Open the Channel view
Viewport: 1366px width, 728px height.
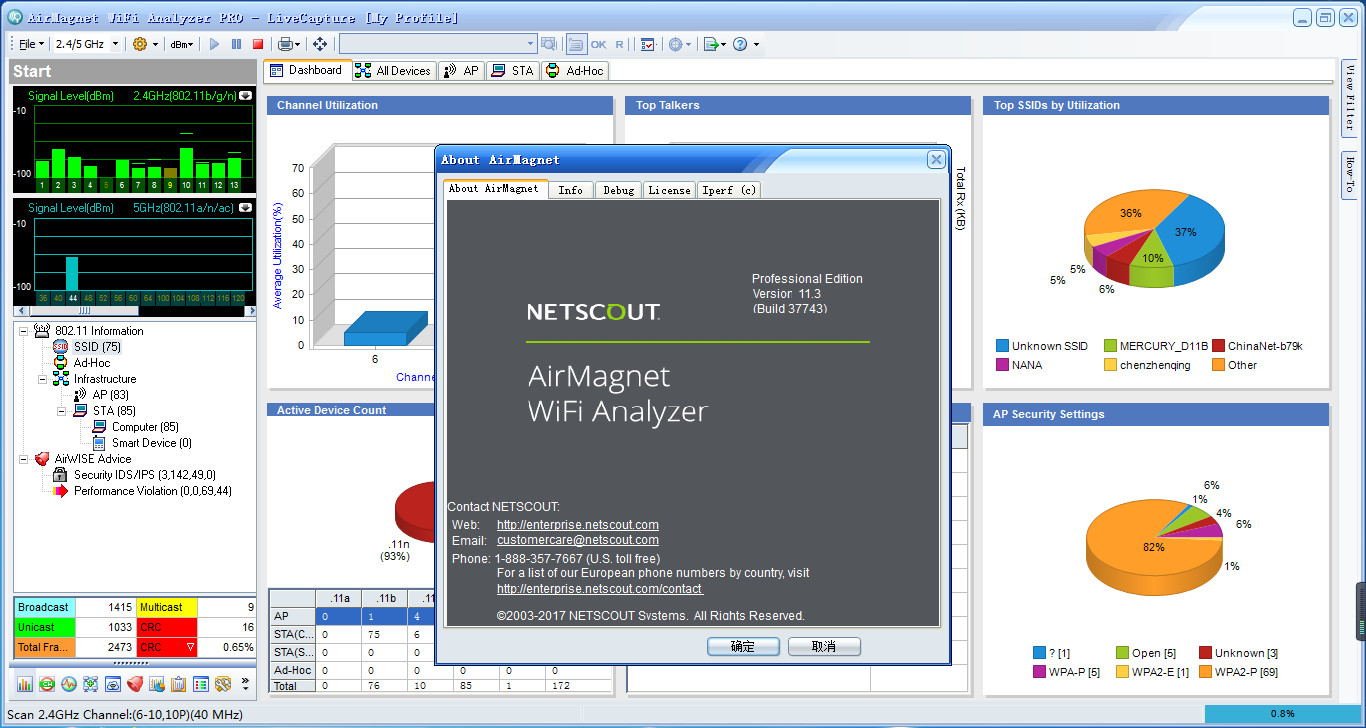[46, 684]
